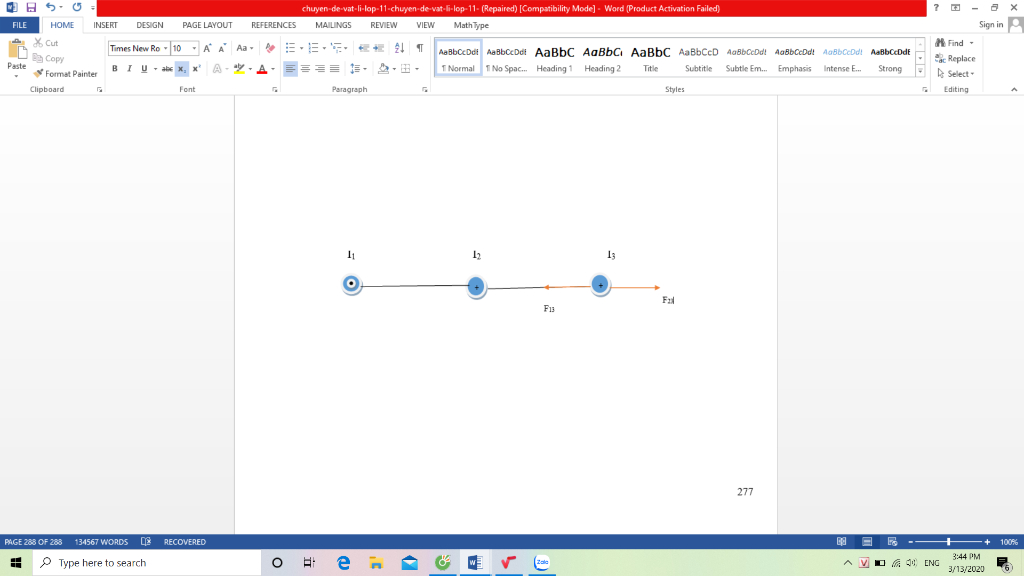
Task: Expand the Styles gallery More arrow
Action: [x=920, y=71]
